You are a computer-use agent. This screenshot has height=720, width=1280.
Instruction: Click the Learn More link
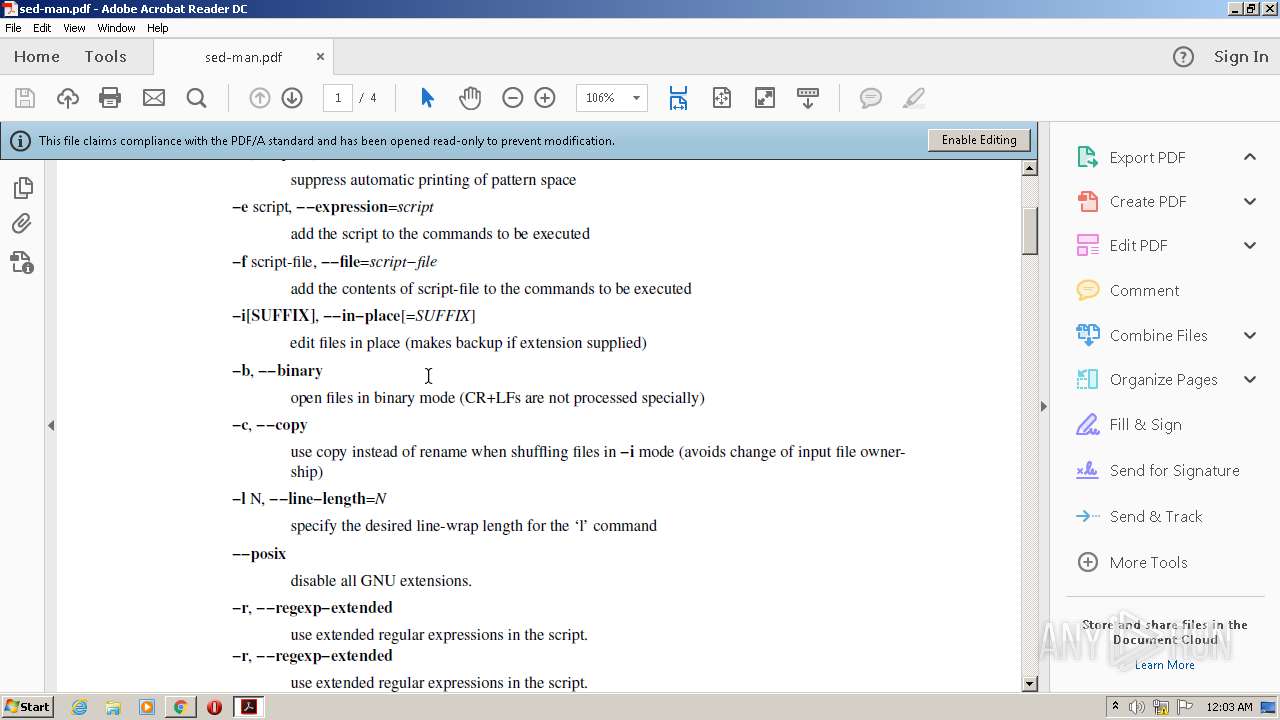coord(1164,665)
